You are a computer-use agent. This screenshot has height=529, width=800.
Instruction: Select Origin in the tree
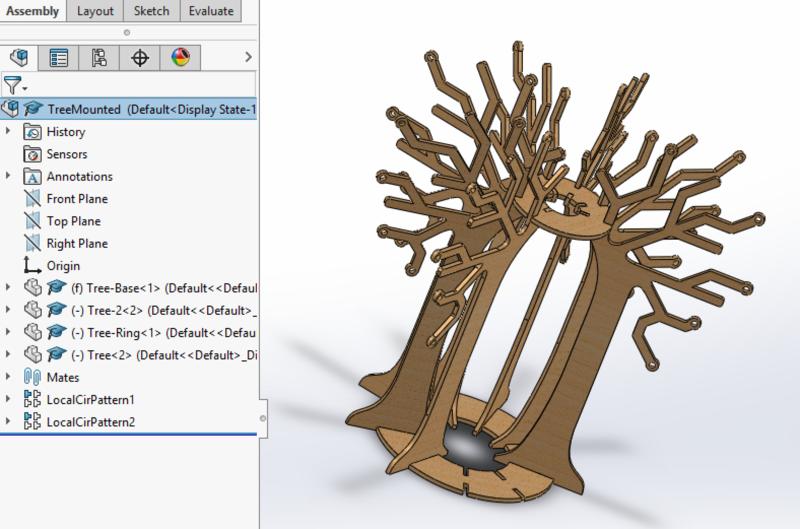point(63,266)
